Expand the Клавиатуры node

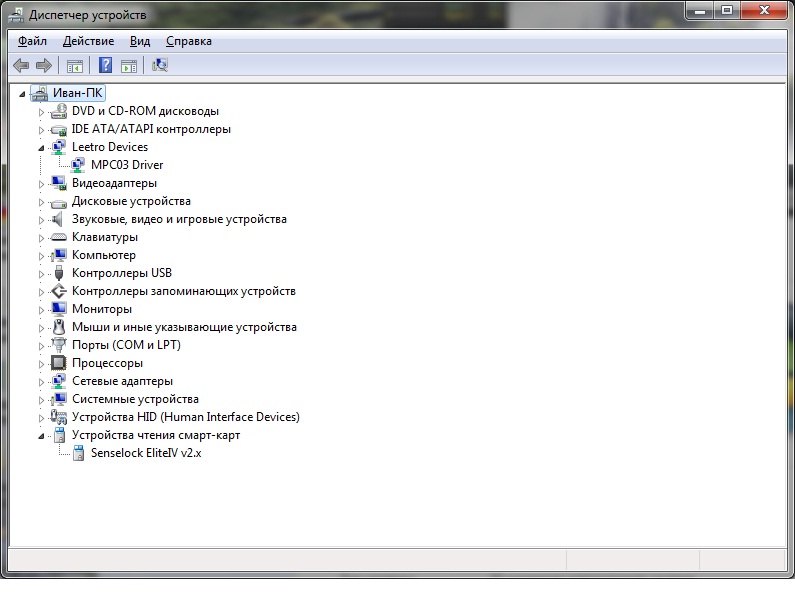(42, 238)
